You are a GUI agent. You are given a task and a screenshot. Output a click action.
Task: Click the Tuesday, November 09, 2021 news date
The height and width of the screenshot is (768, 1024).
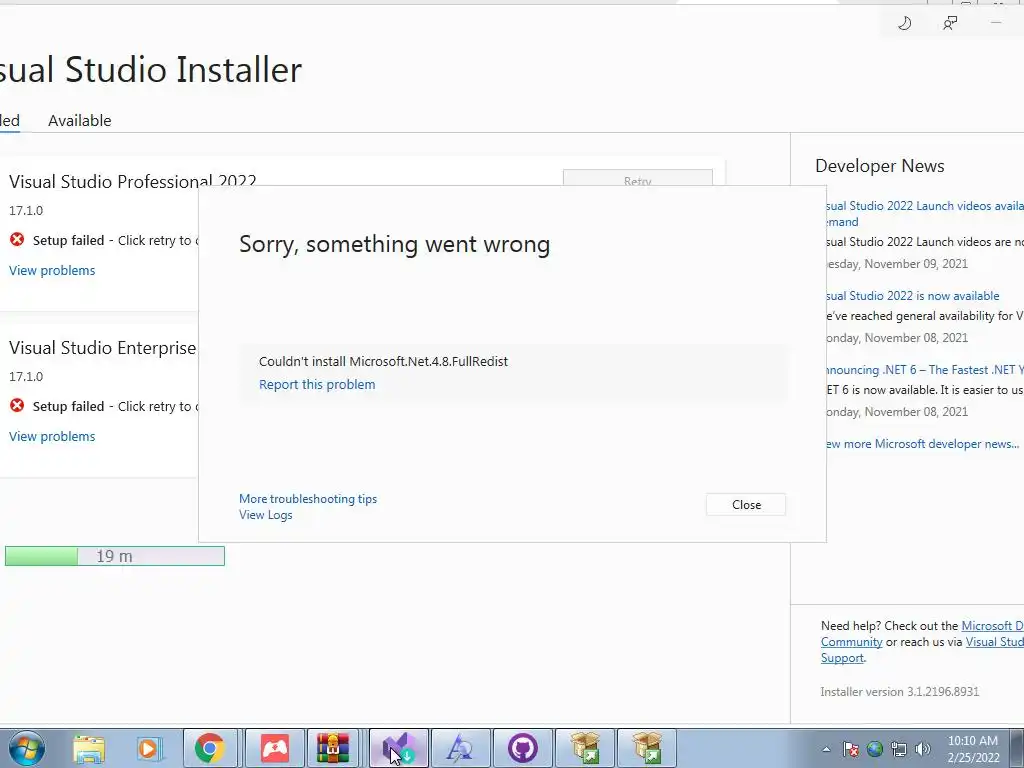coord(896,264)
